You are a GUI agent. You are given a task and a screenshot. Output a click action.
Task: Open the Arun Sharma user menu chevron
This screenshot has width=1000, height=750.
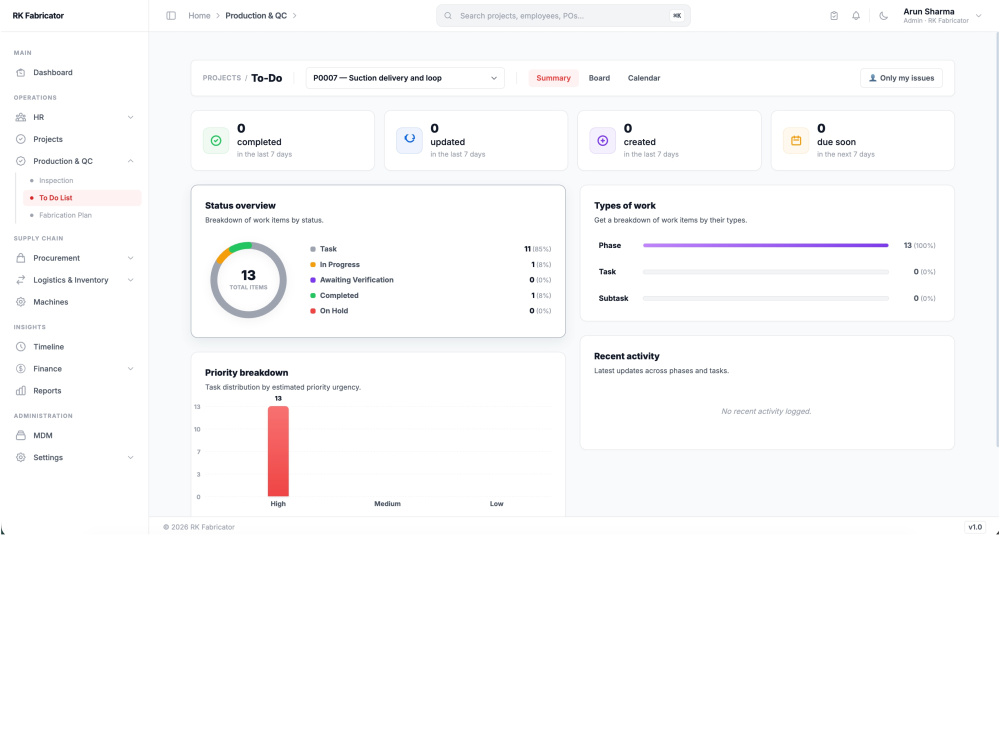(978, 16)
